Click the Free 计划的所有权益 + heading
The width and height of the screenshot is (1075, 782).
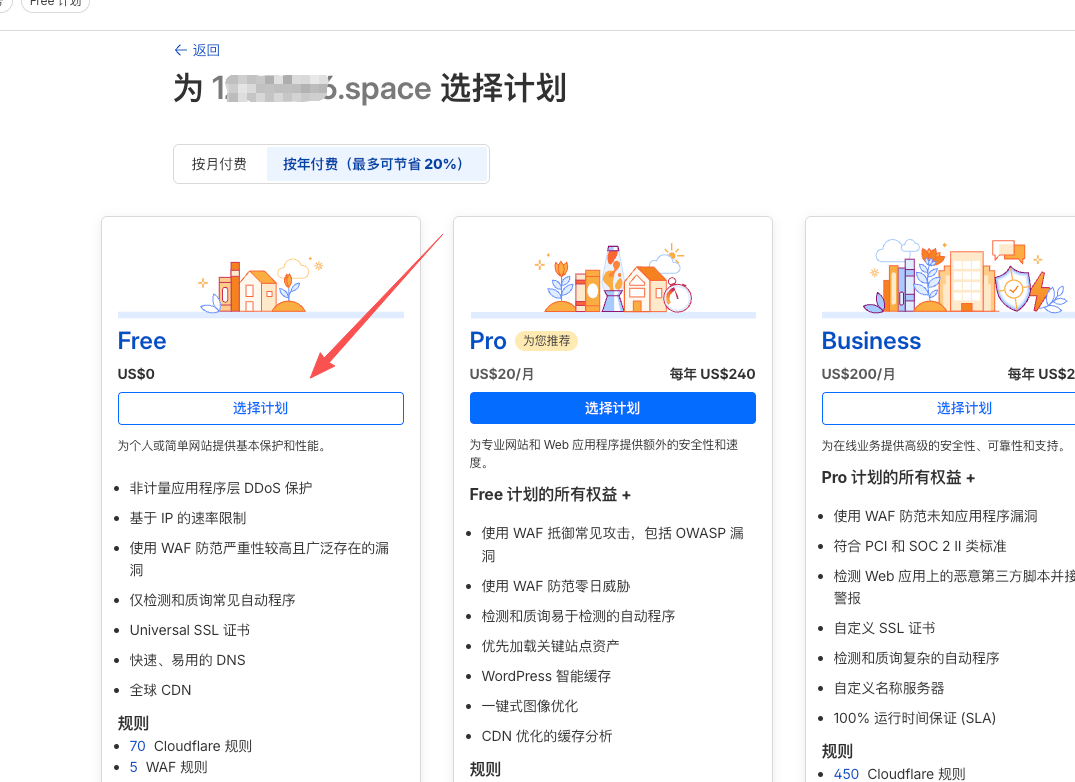[550, 495]
